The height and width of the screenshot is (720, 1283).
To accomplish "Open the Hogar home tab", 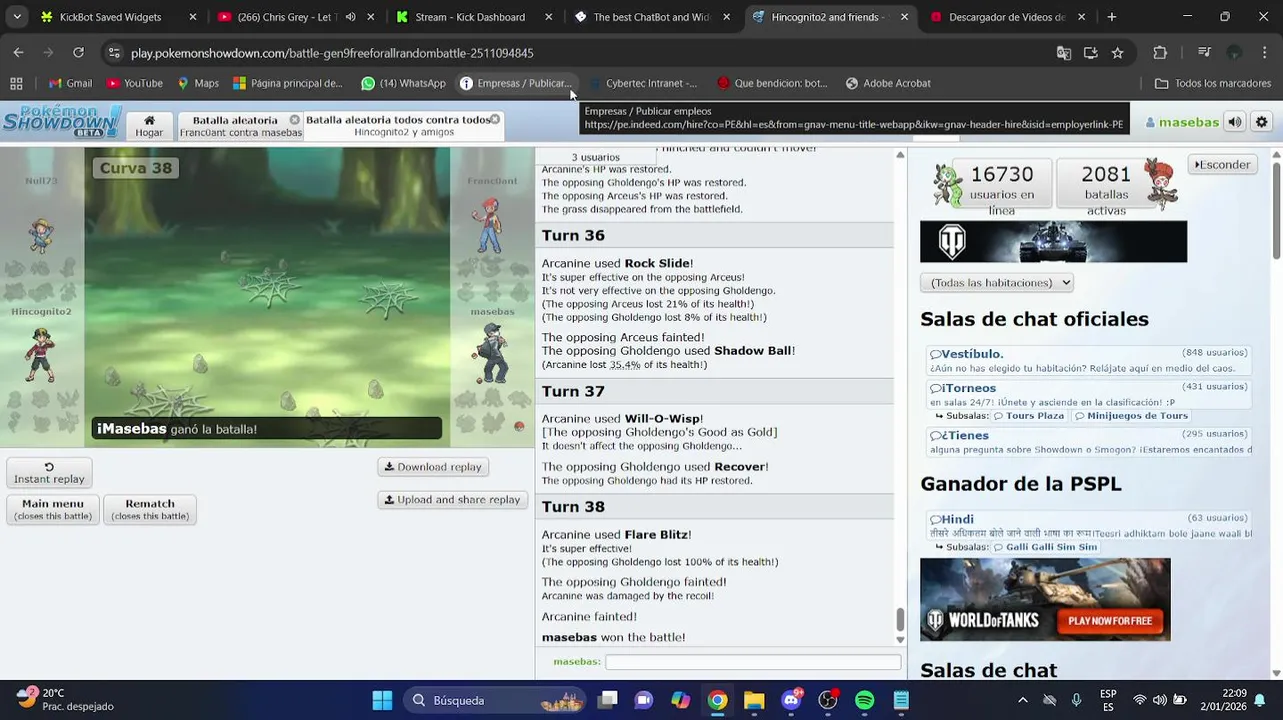I will pos(149,126).
